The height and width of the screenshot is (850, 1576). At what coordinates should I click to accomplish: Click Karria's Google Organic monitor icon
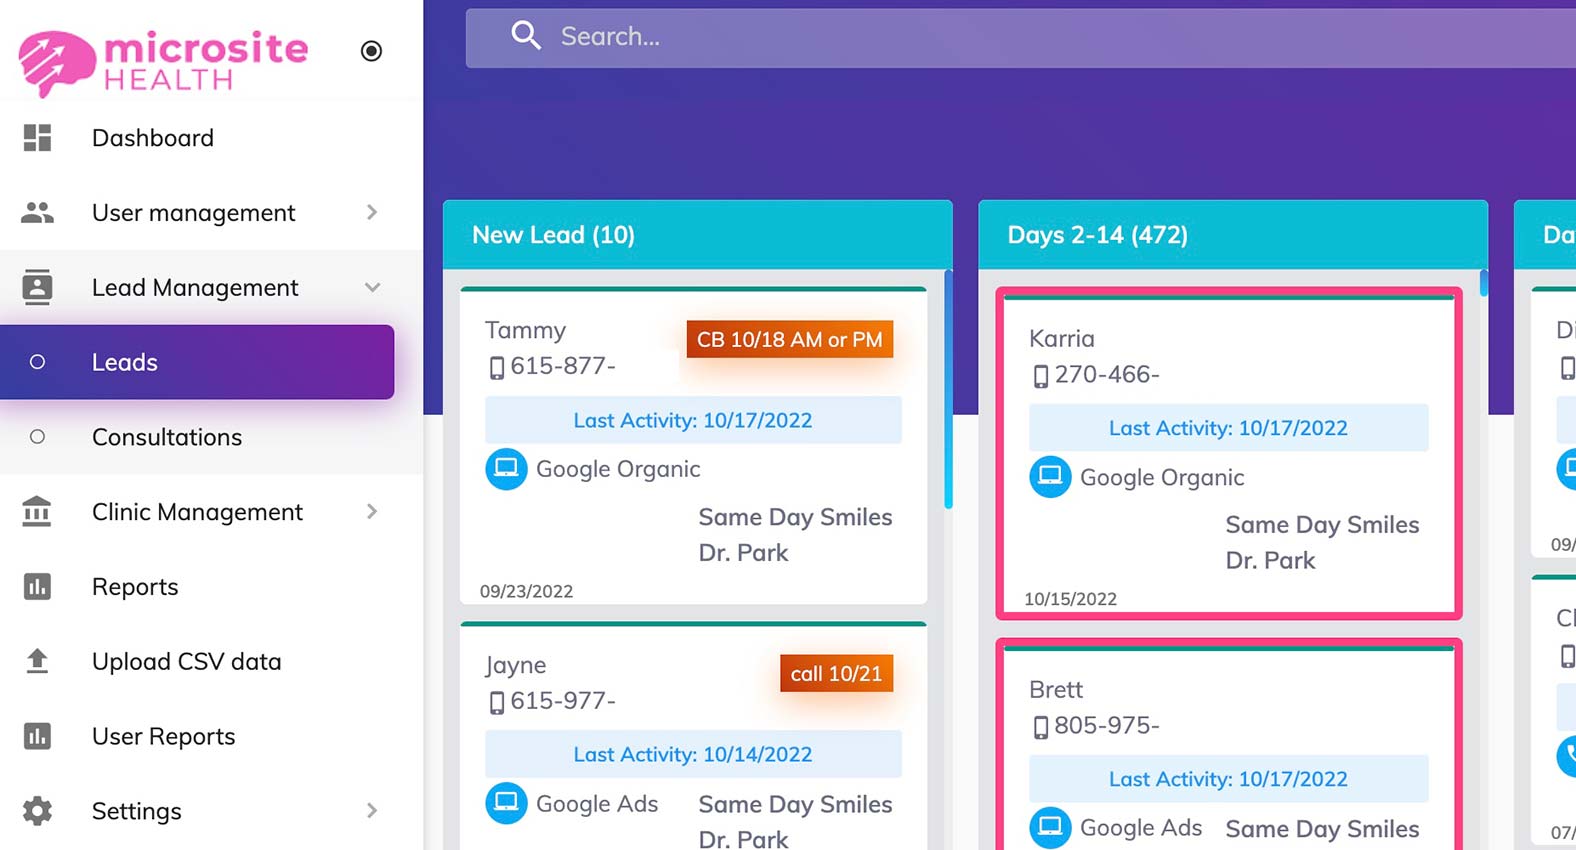click(1050, 477)
